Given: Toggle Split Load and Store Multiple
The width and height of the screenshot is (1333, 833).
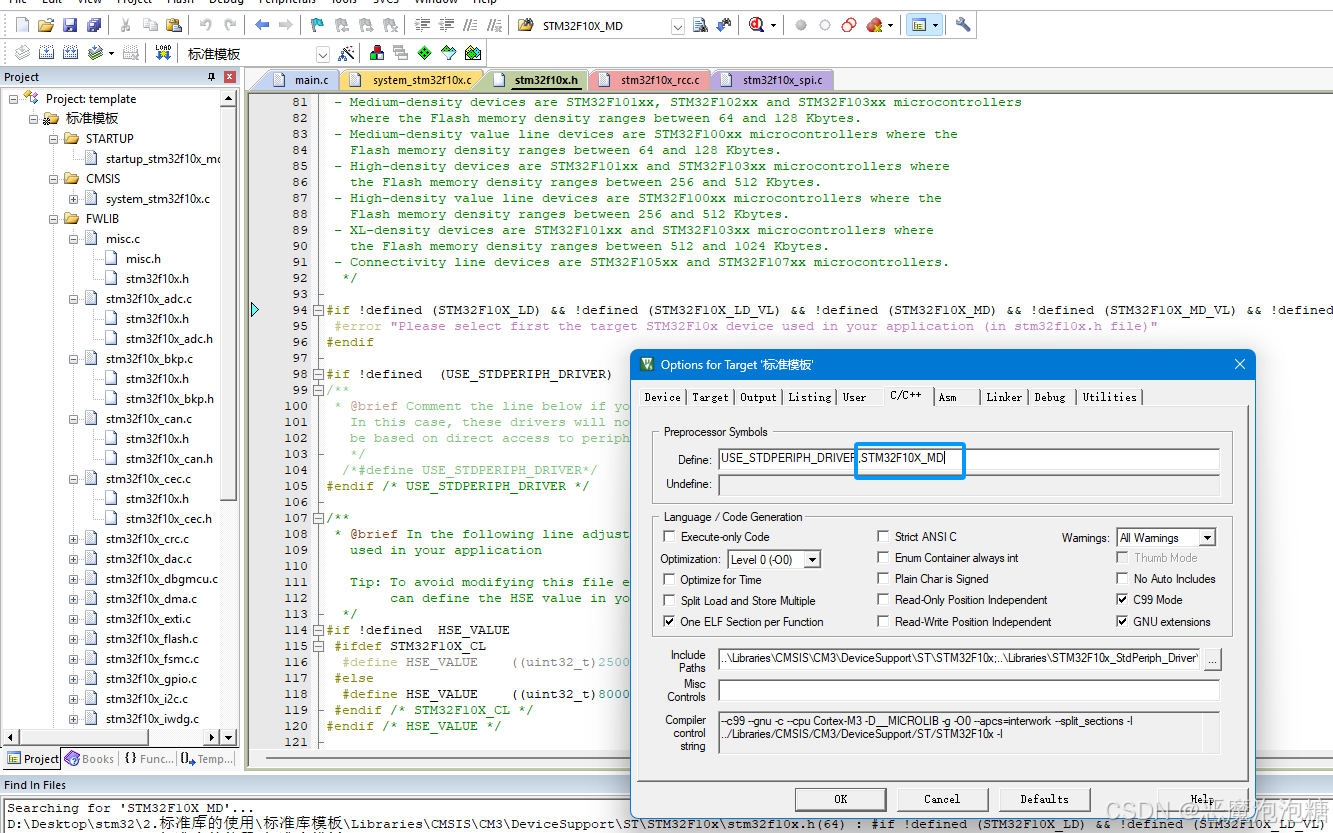Looking at the screenshot, I should [670, 600].
